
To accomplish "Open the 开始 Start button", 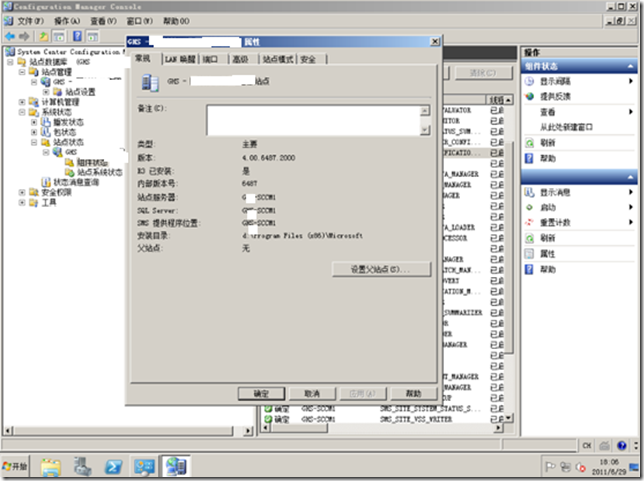I will (x=15, y=467).
